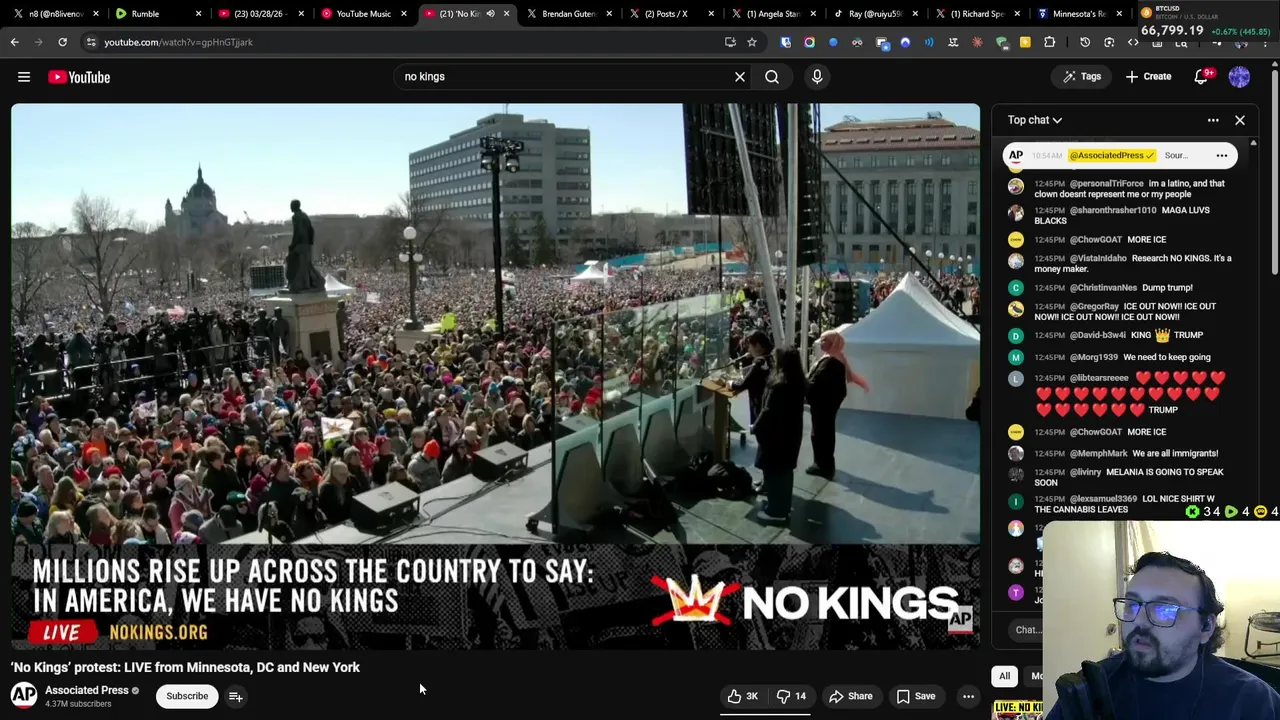
Task: Open the browser history clock icon
Action: coord(1085,42)
